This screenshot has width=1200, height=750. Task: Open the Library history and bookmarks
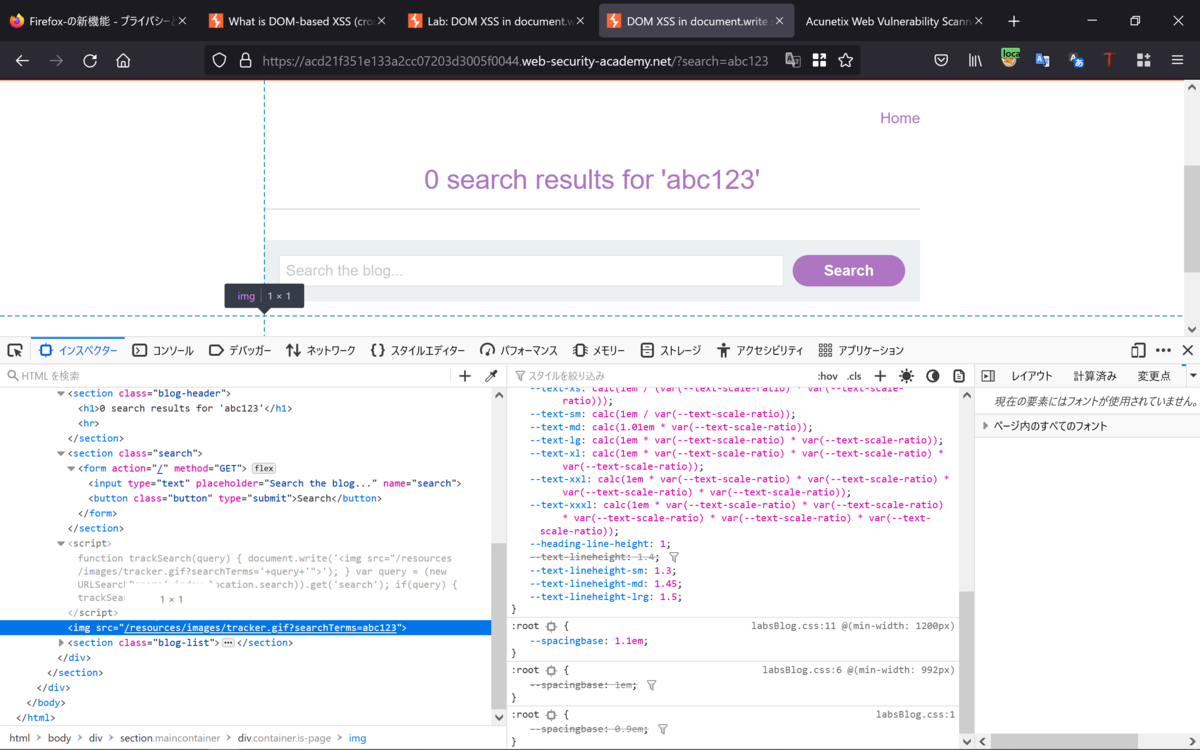point(975,61)
